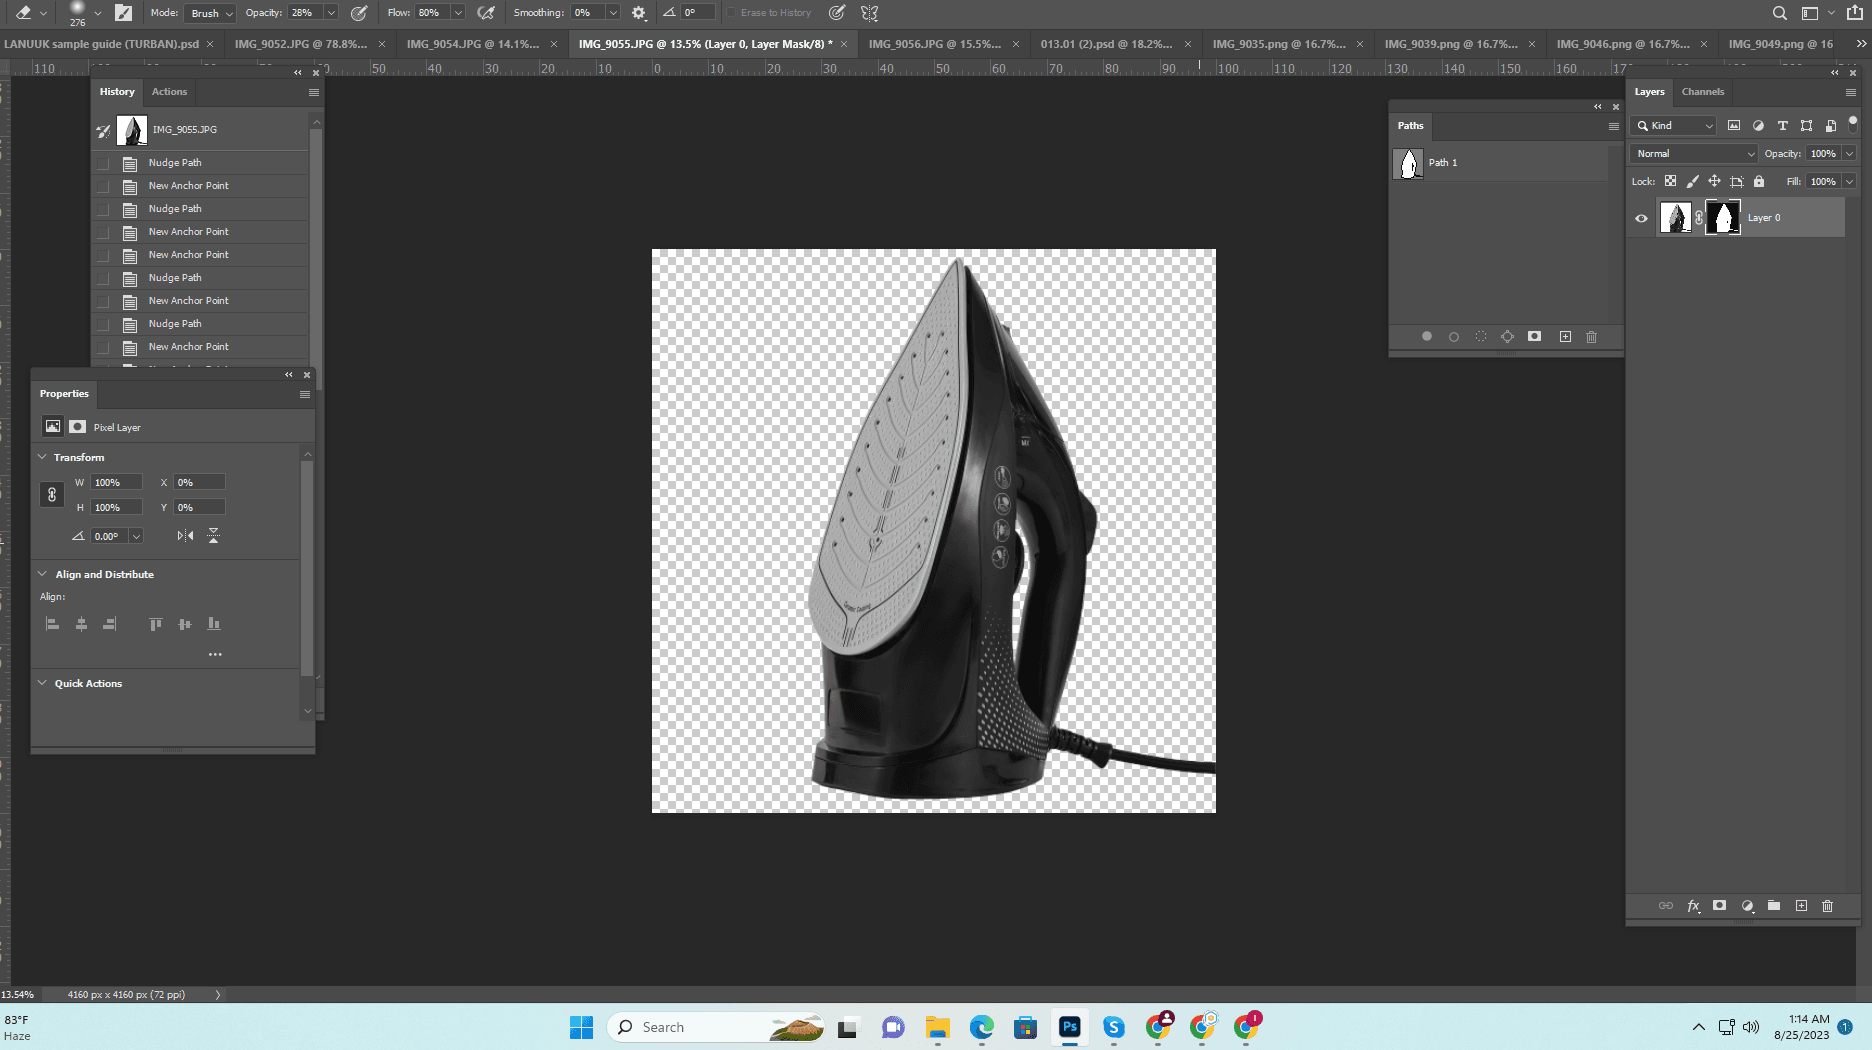Toggle the layer filter on/off switch
The height and width of the screenshot is (1050, 1872).
(1852, 122)
